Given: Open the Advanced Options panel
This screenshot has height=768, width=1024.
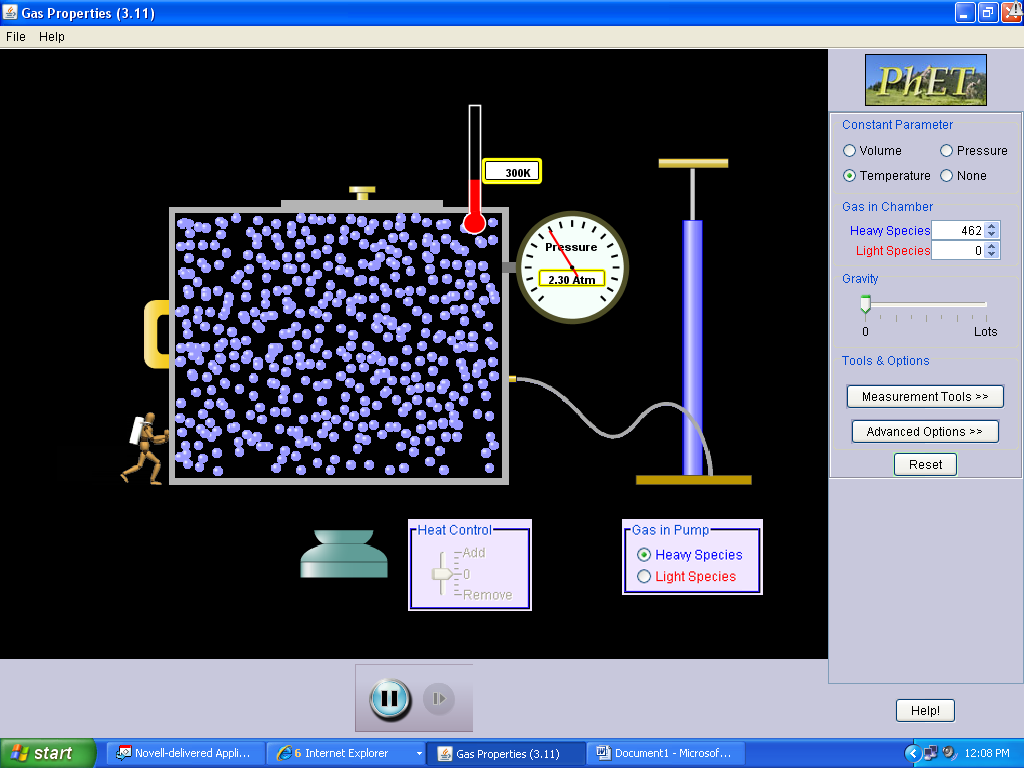Looking at the screenshot, I should (x=924, y=431).
